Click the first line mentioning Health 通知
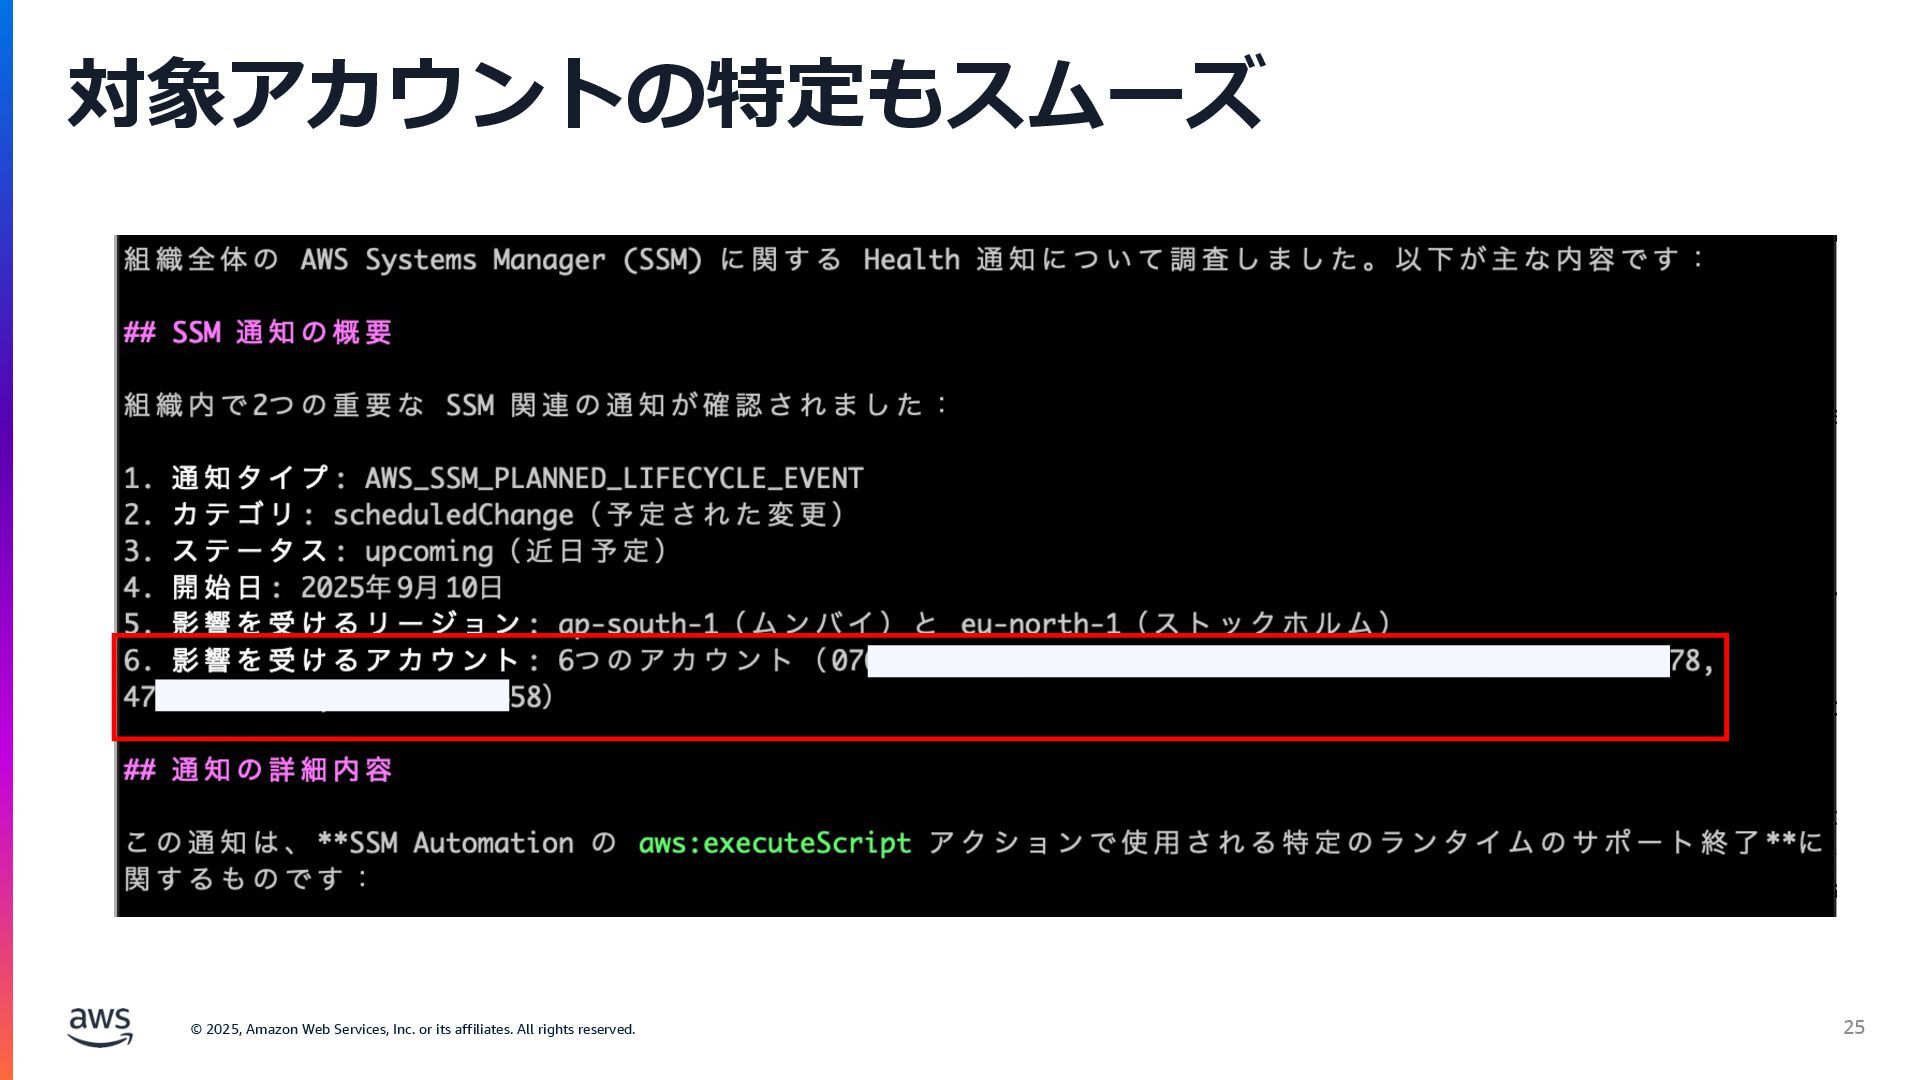The width and height of the screenshot is (1920, 1080). tap(912, 260)
